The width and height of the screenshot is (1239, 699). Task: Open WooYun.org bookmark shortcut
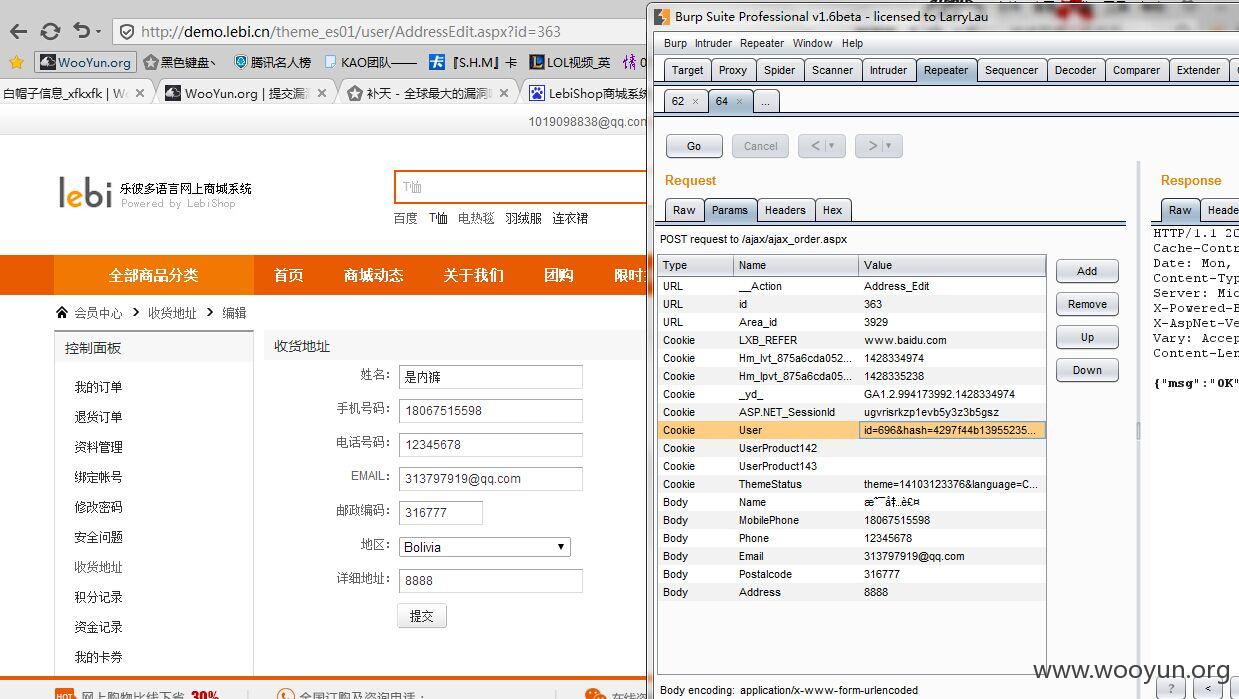85,62
